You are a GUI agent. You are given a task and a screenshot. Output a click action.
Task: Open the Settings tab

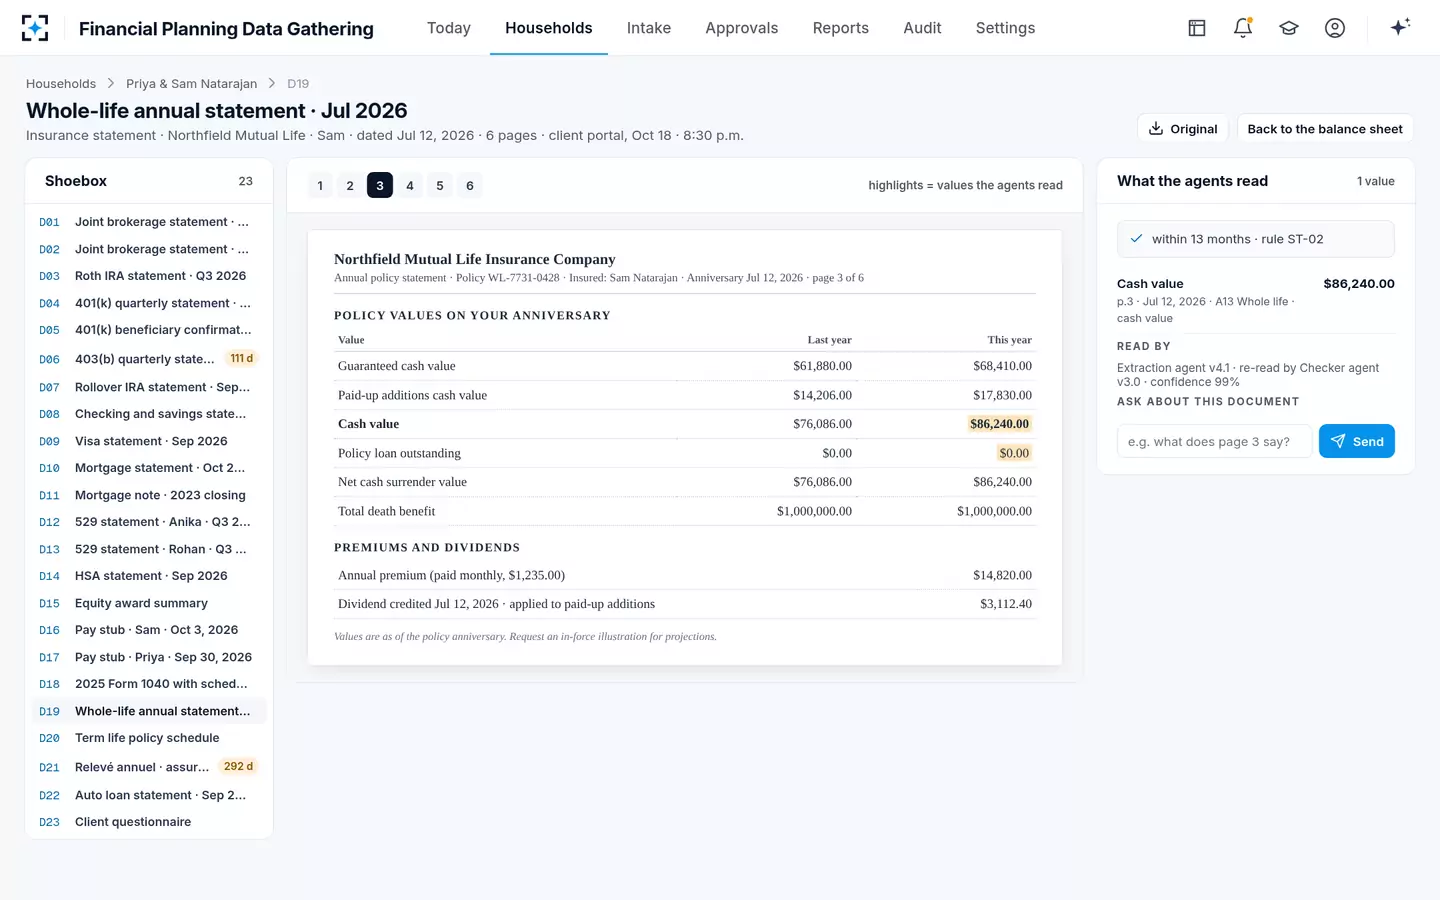tap(1006, 28)
